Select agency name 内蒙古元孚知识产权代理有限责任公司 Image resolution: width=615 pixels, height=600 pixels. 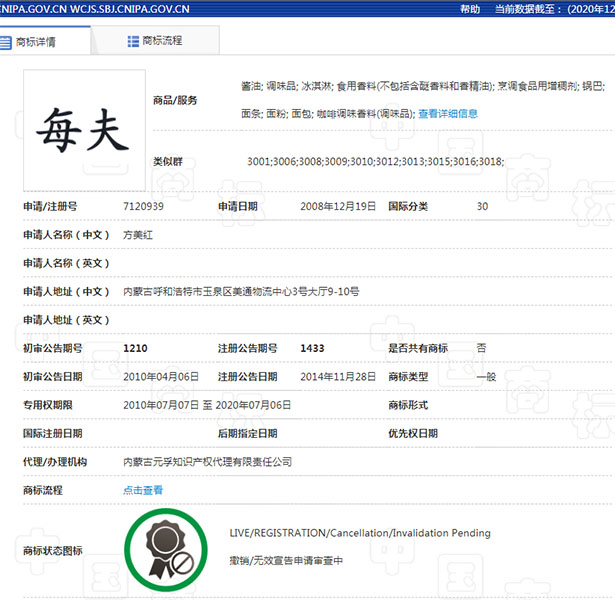[x=207, y=462]
